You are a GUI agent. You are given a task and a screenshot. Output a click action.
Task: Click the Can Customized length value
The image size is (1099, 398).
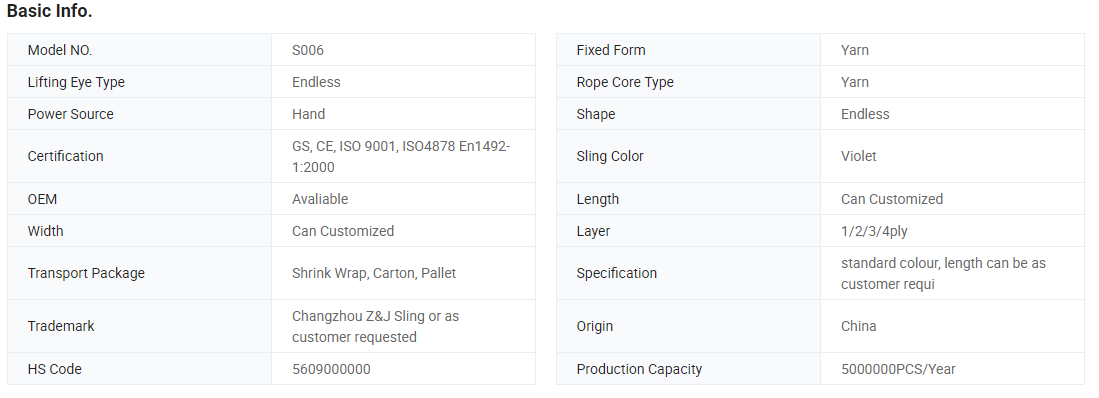coord(892,199)
